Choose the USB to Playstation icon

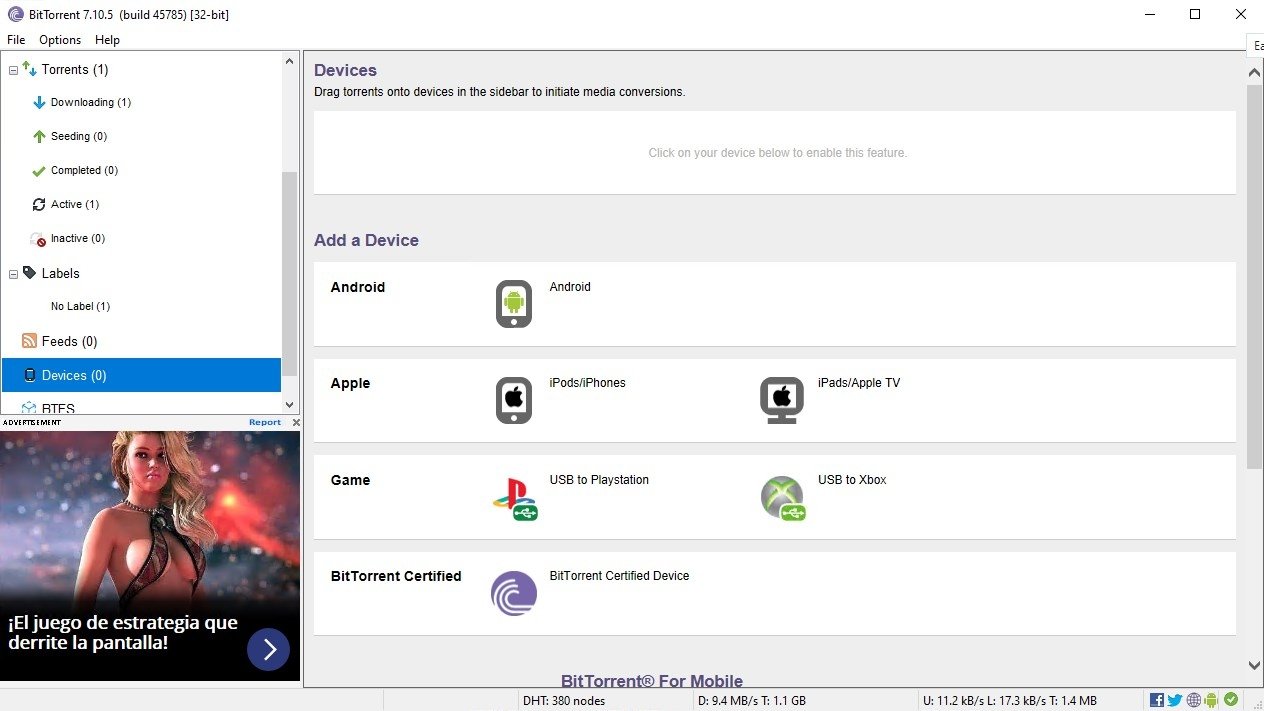[x=514, y=497]
